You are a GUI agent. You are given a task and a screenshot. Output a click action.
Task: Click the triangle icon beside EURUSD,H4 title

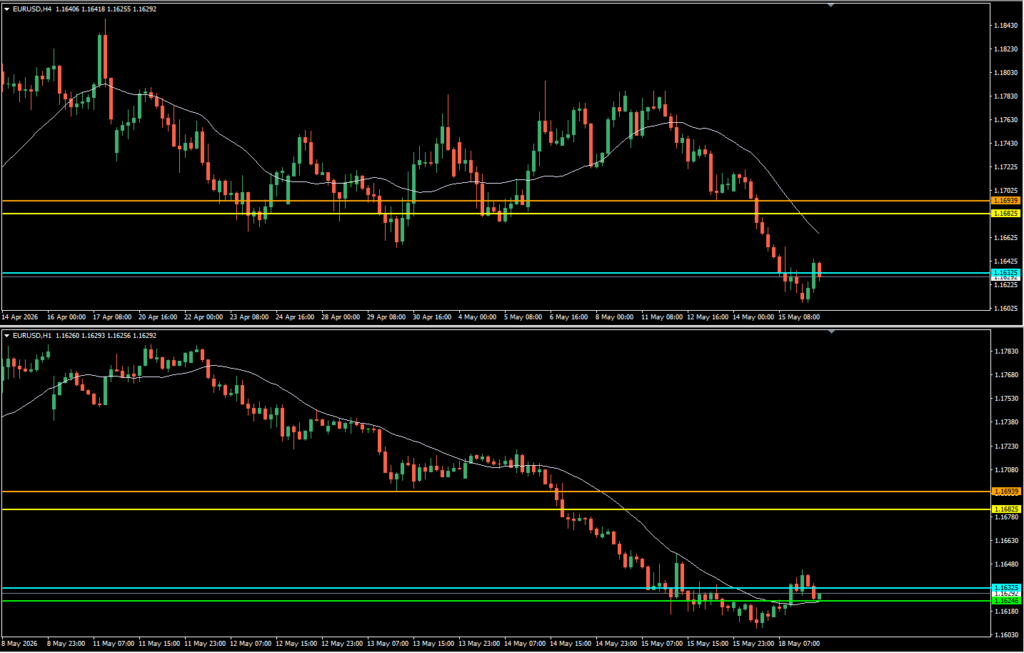pos(7,9)
